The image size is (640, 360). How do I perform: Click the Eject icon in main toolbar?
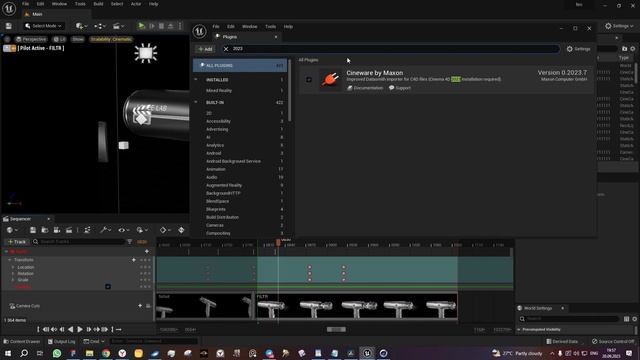(171, 26)
